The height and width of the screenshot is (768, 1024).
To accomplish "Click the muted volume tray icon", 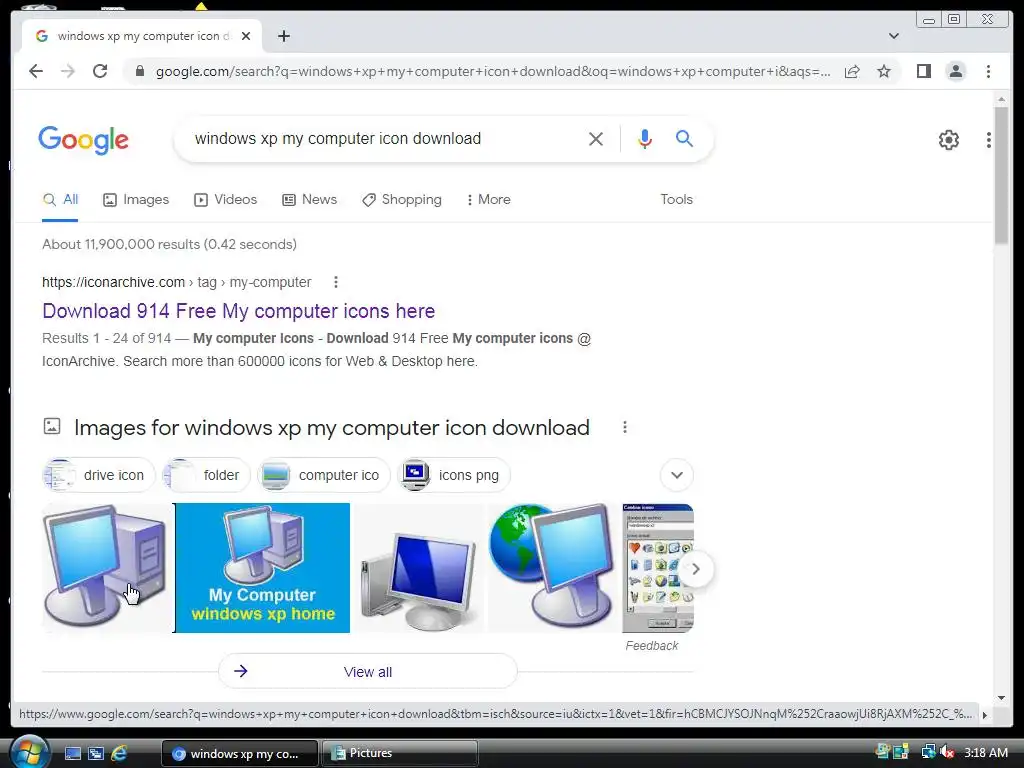I will (x=947, y=753).
